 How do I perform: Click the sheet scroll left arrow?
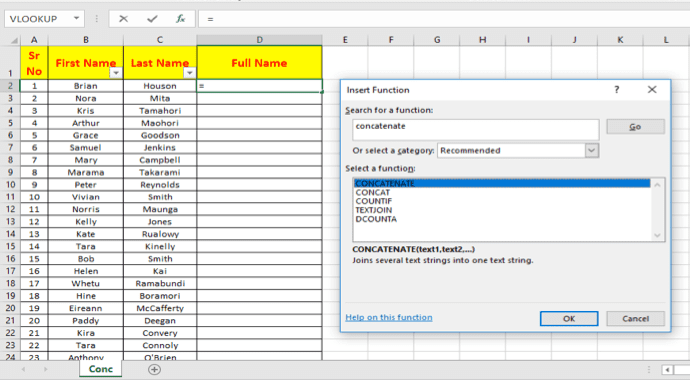pyautogui.click(x=23, y=369)
